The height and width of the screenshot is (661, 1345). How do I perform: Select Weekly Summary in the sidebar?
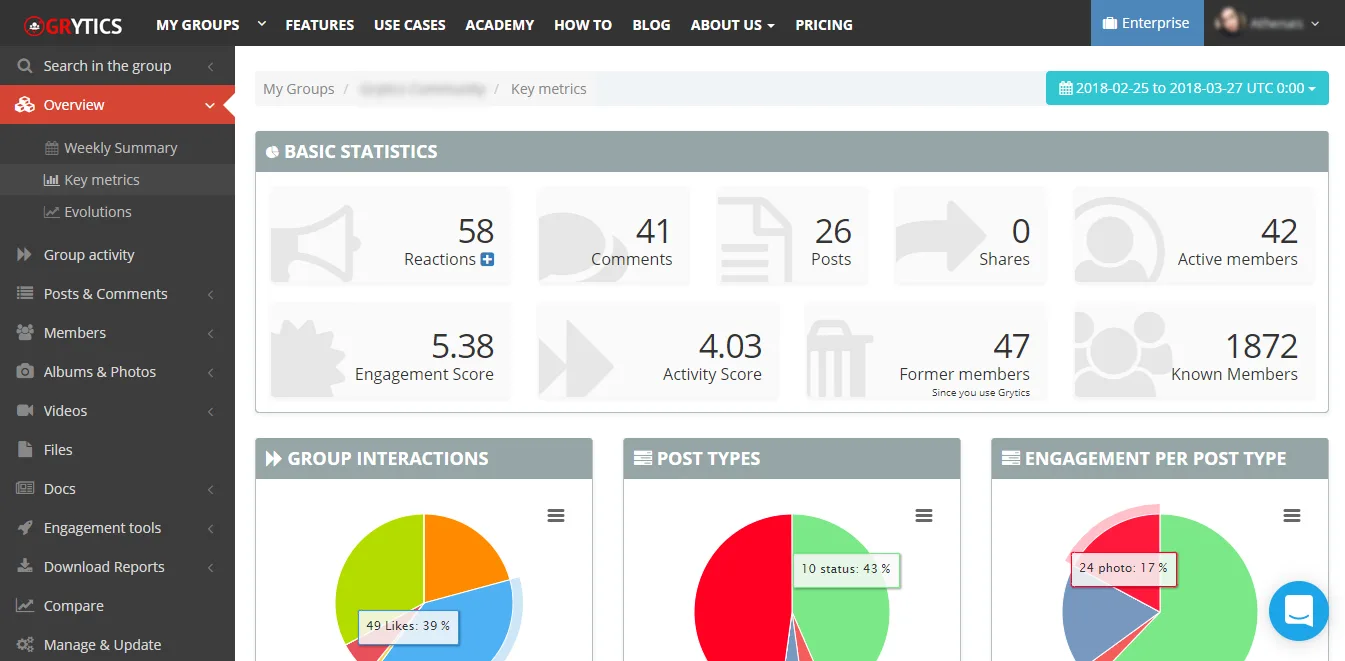coord(120,148)
